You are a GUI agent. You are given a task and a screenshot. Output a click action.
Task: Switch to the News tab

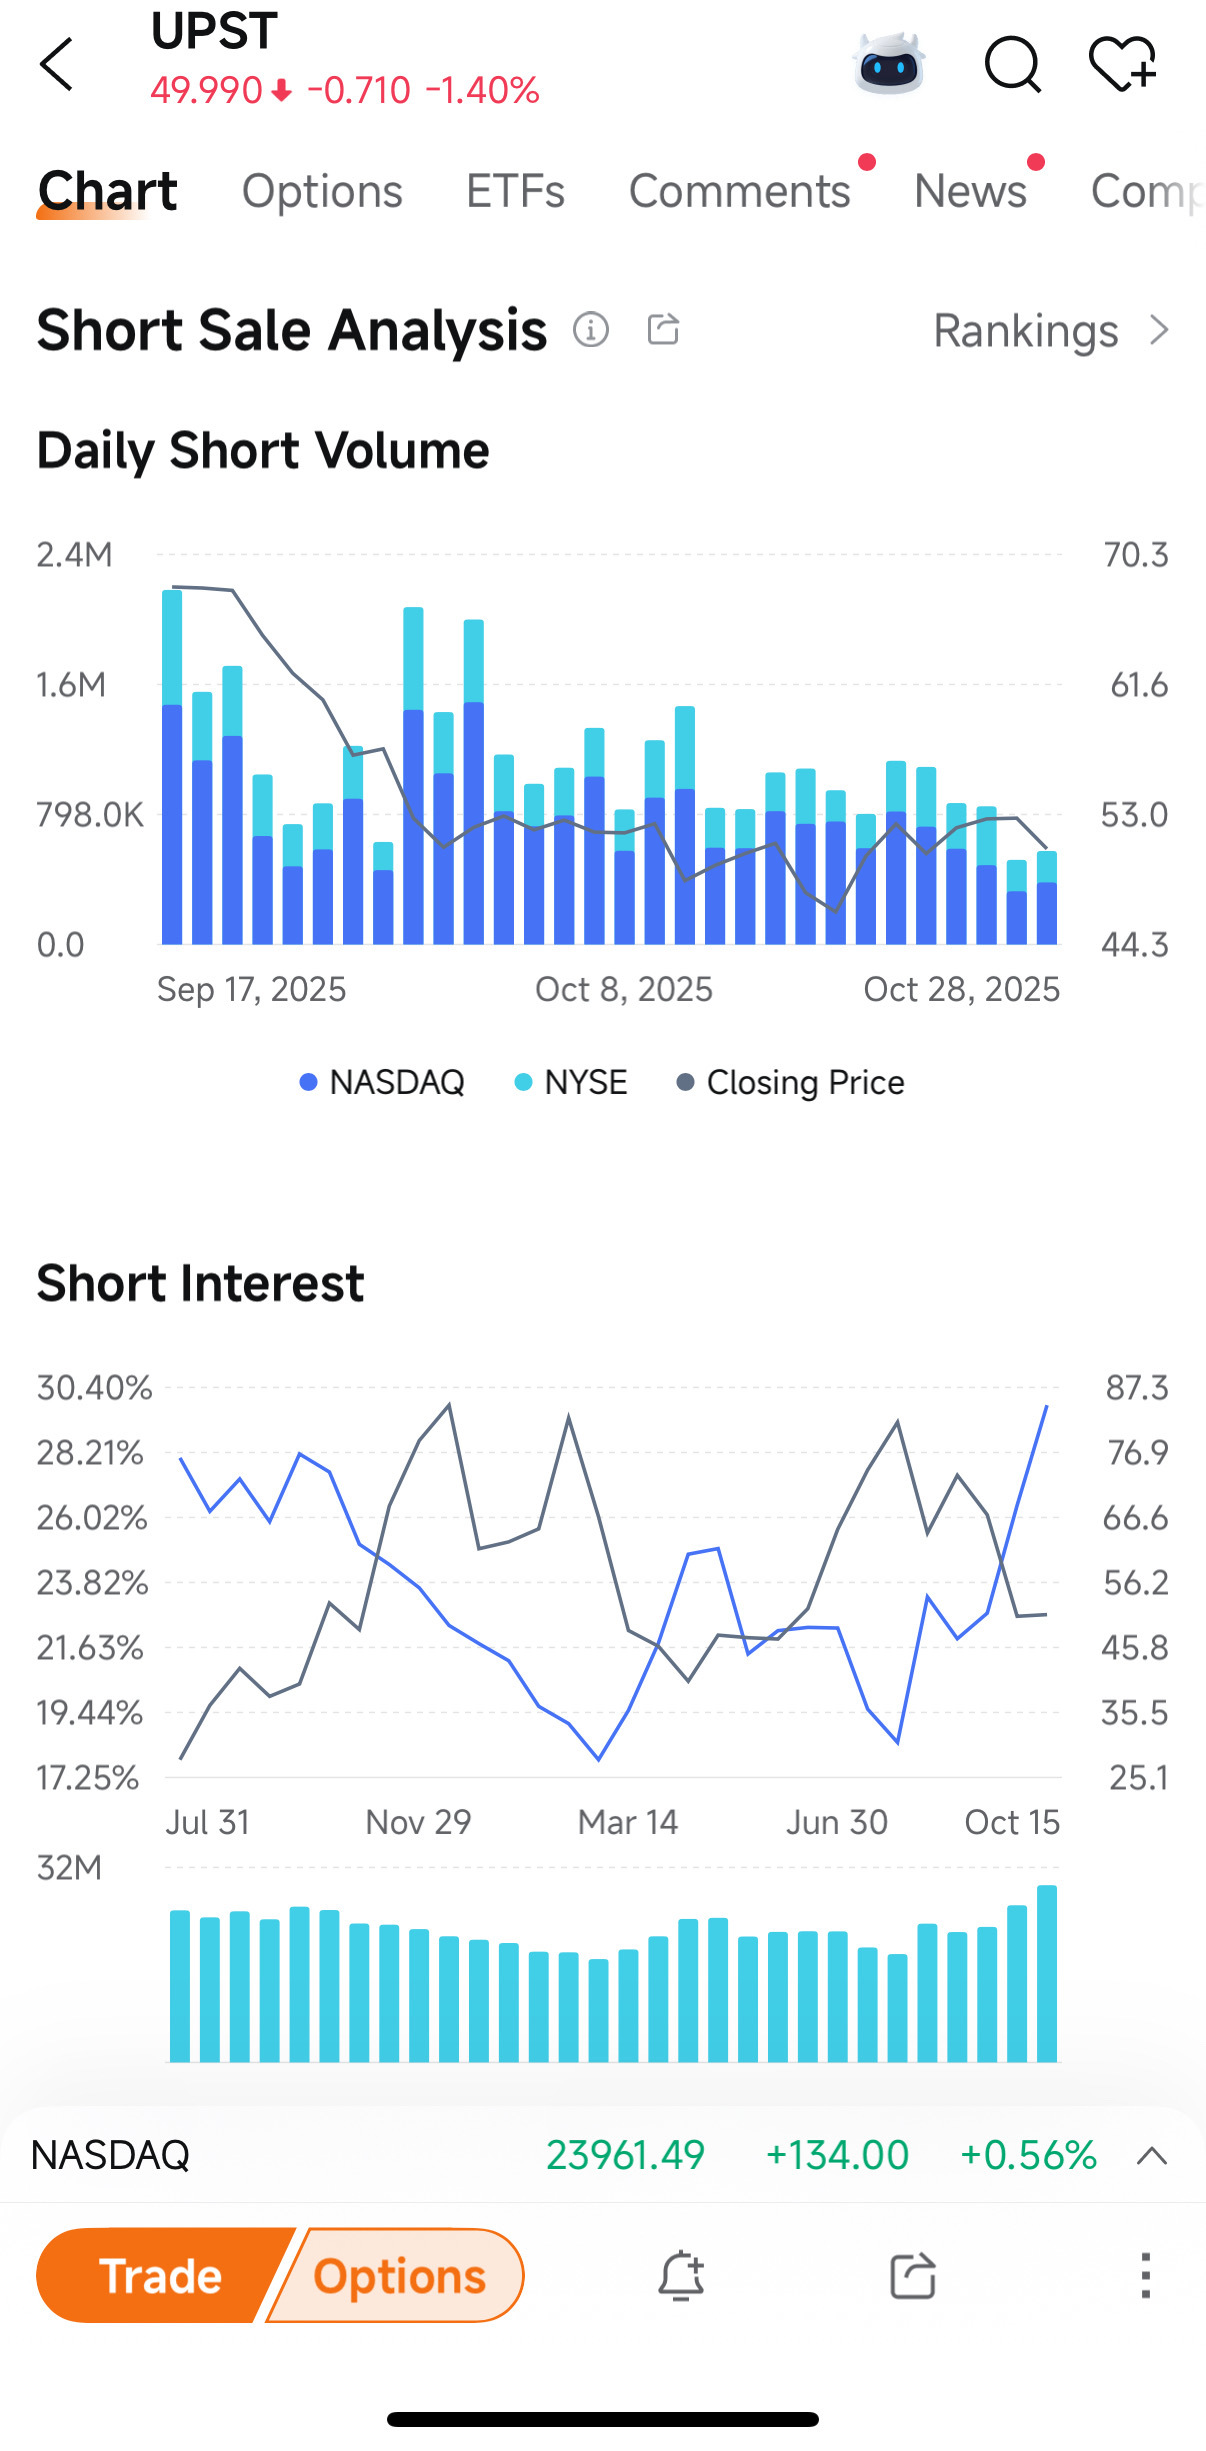(970, 191)
